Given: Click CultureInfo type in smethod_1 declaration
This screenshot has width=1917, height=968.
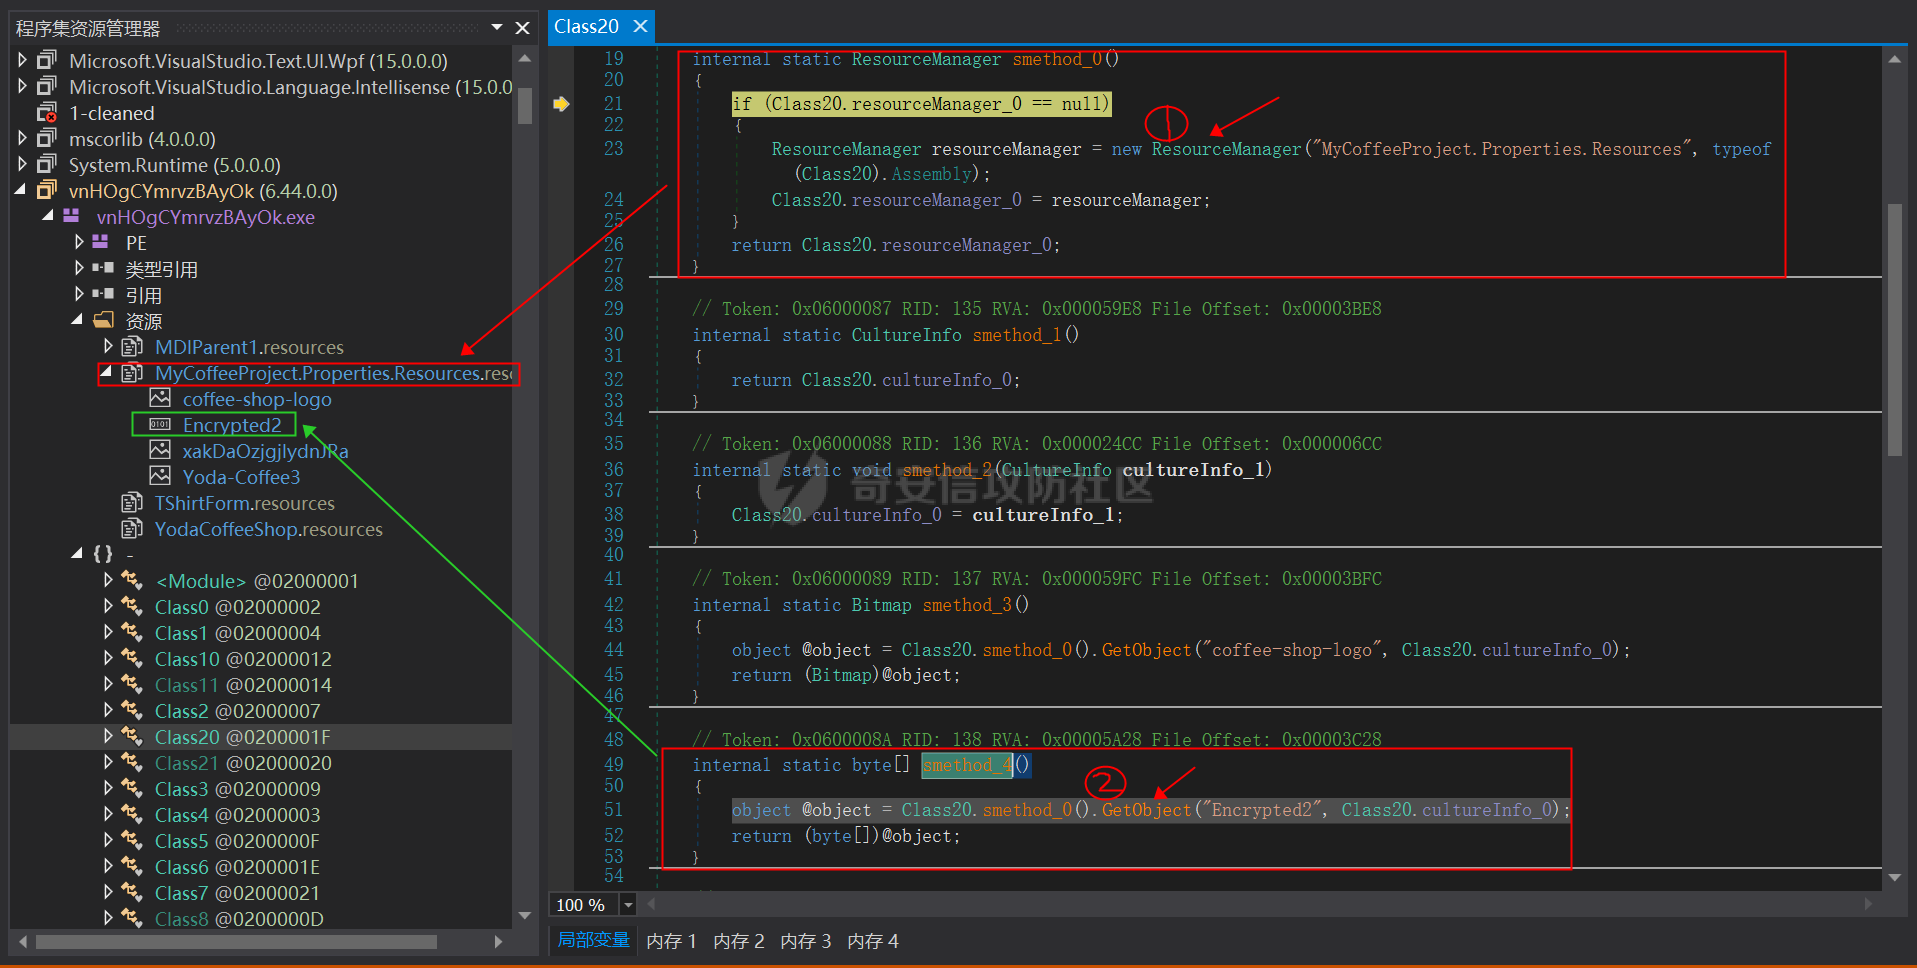Looking at the screenshot, I should pyautogui.click(x=906, y=335).
